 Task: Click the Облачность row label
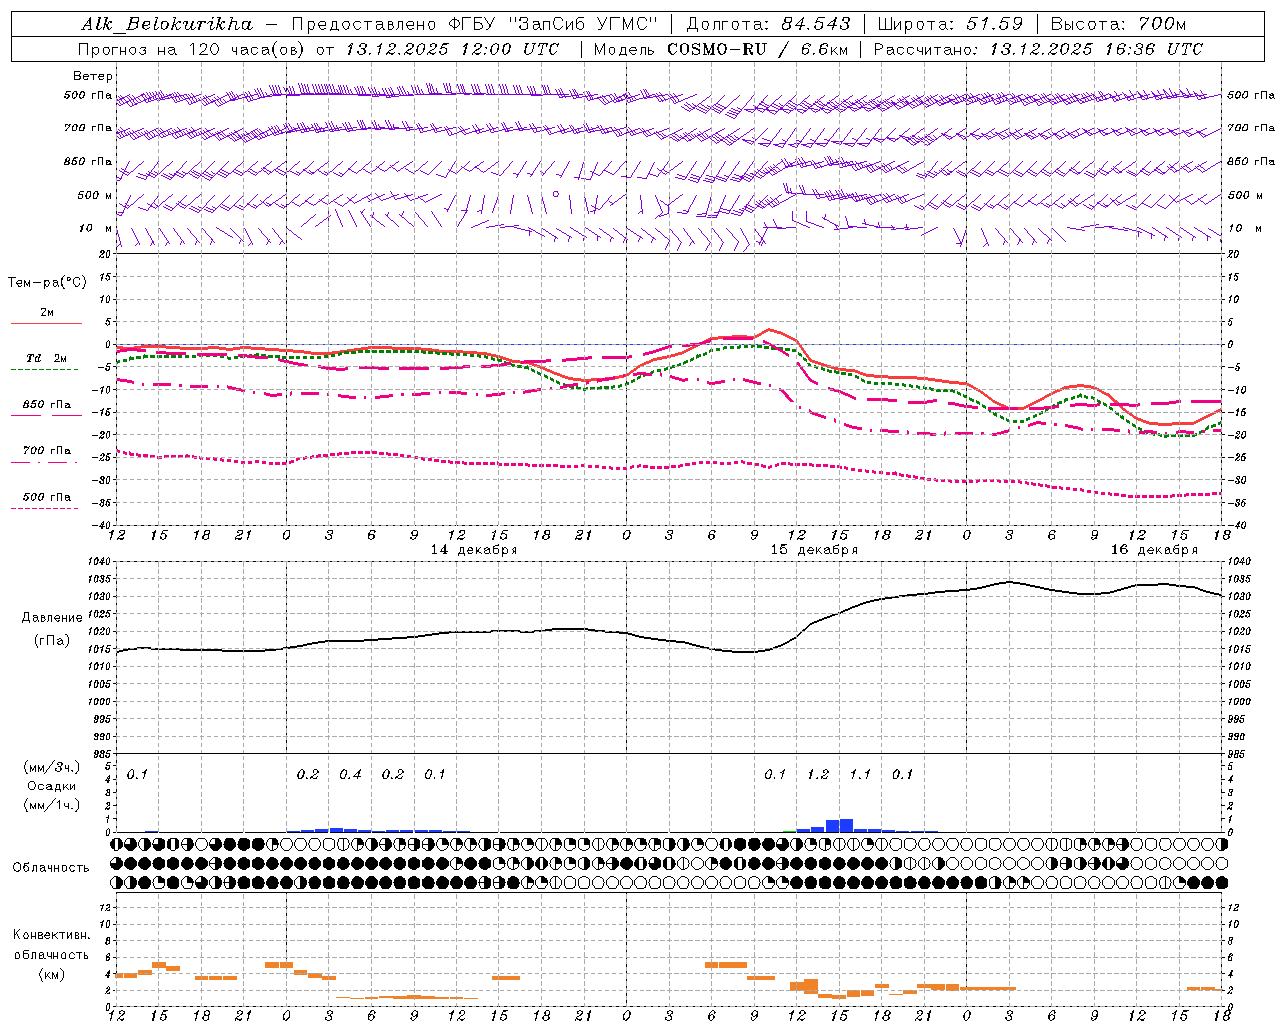click(51, 867)
